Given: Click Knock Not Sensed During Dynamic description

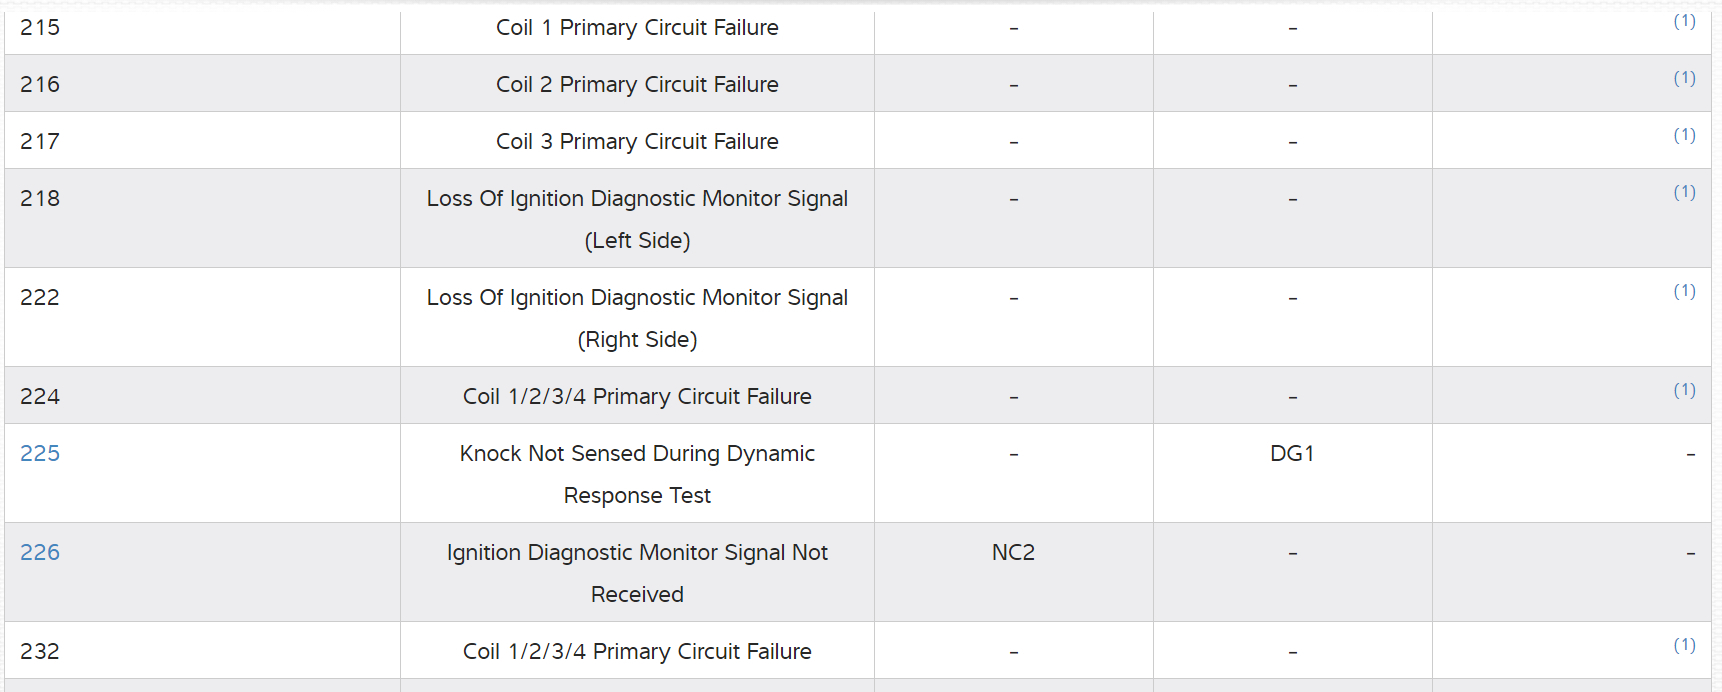Looking at the screenshot, I should (x=637, y=474).
